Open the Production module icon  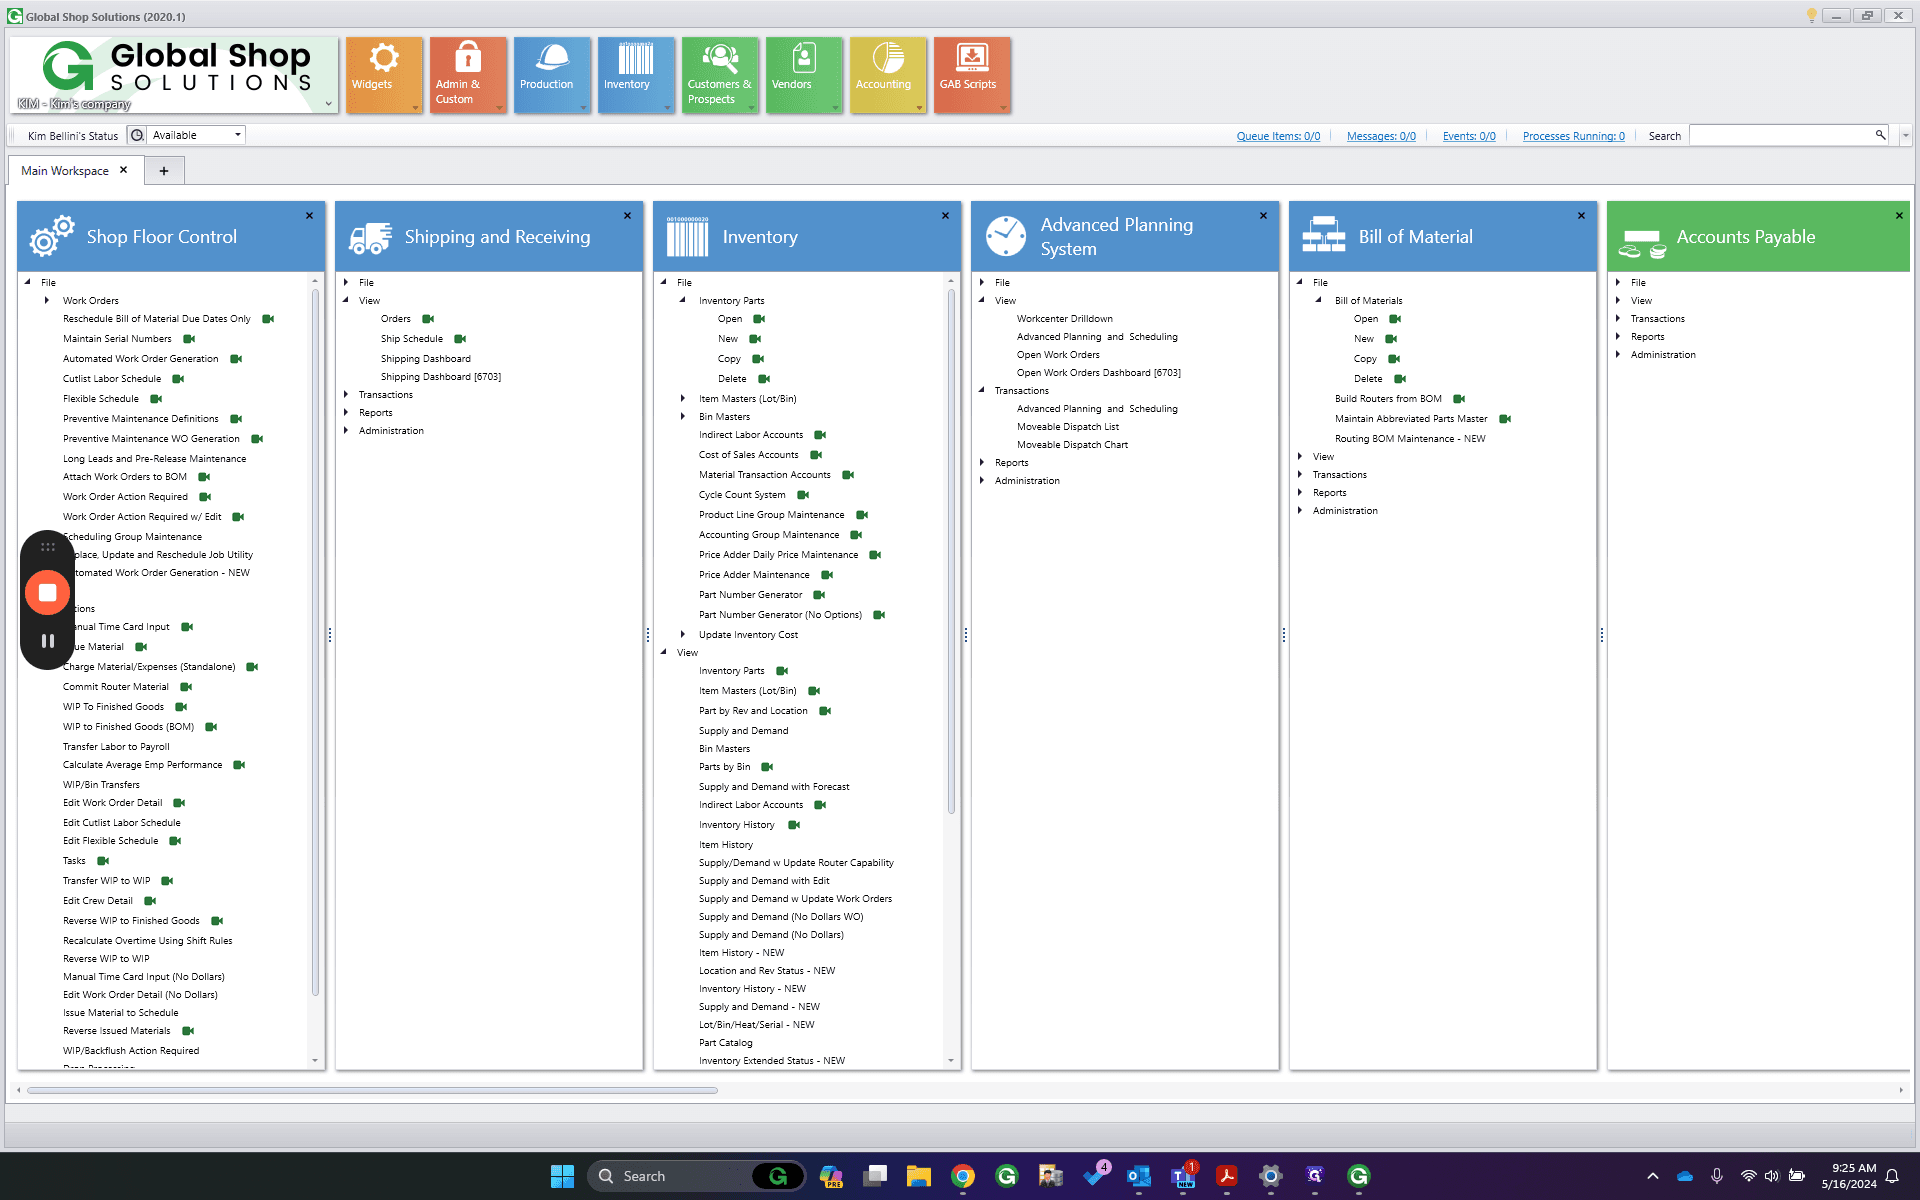pyautogui.click(x=552, y=75)
